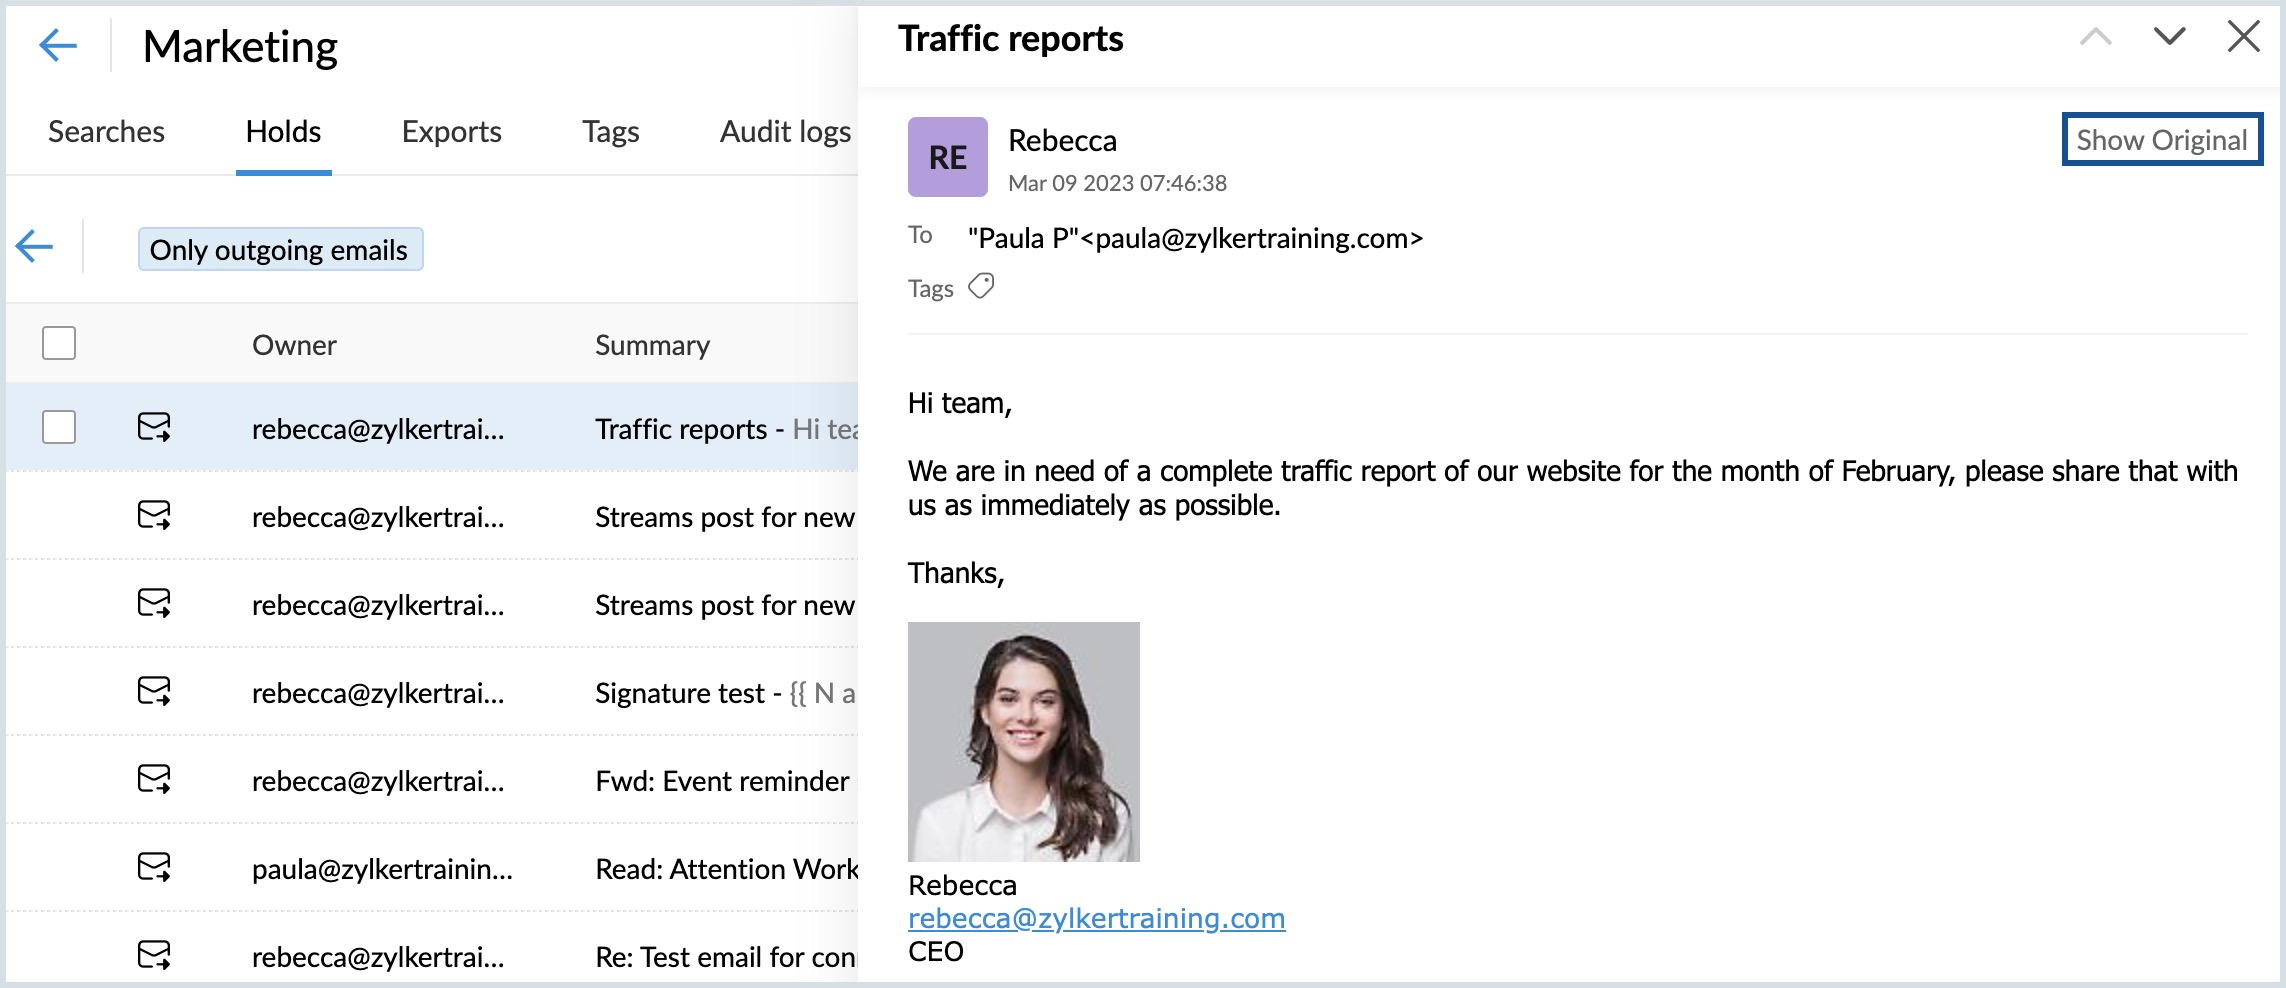Click outgoing mail icon in Traffic reports row
The image size is (2286, 988).
coord(154,428)
